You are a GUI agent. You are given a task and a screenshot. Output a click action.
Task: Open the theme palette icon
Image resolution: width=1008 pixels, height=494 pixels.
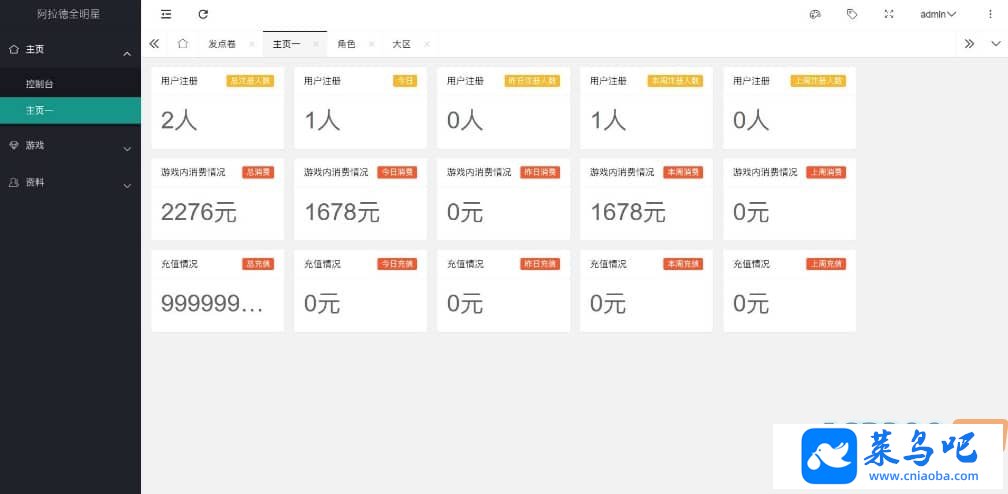pyautogui.click(x=815, y=14)
